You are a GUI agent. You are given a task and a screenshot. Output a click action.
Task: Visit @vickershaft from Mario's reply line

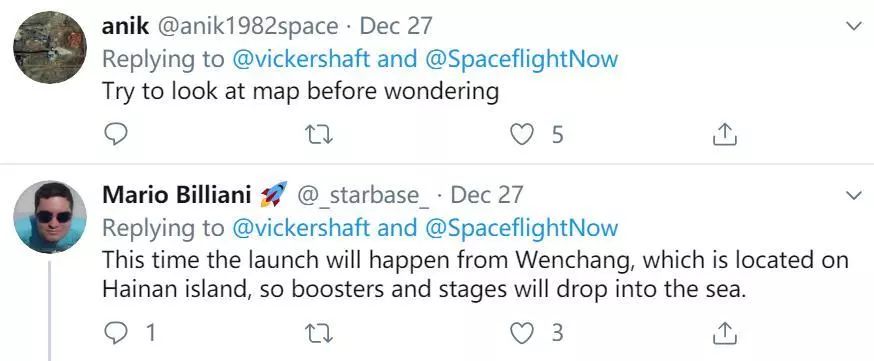pos(300,228)
